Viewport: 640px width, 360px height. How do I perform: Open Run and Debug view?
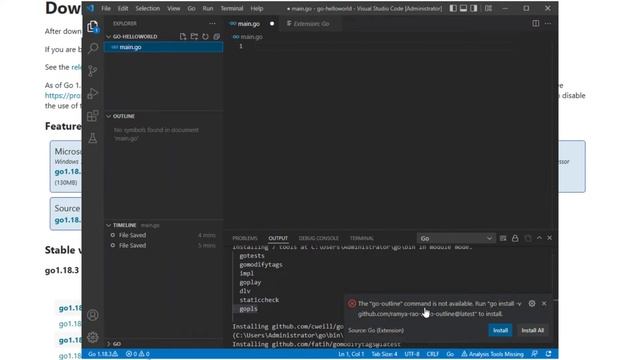93,93
